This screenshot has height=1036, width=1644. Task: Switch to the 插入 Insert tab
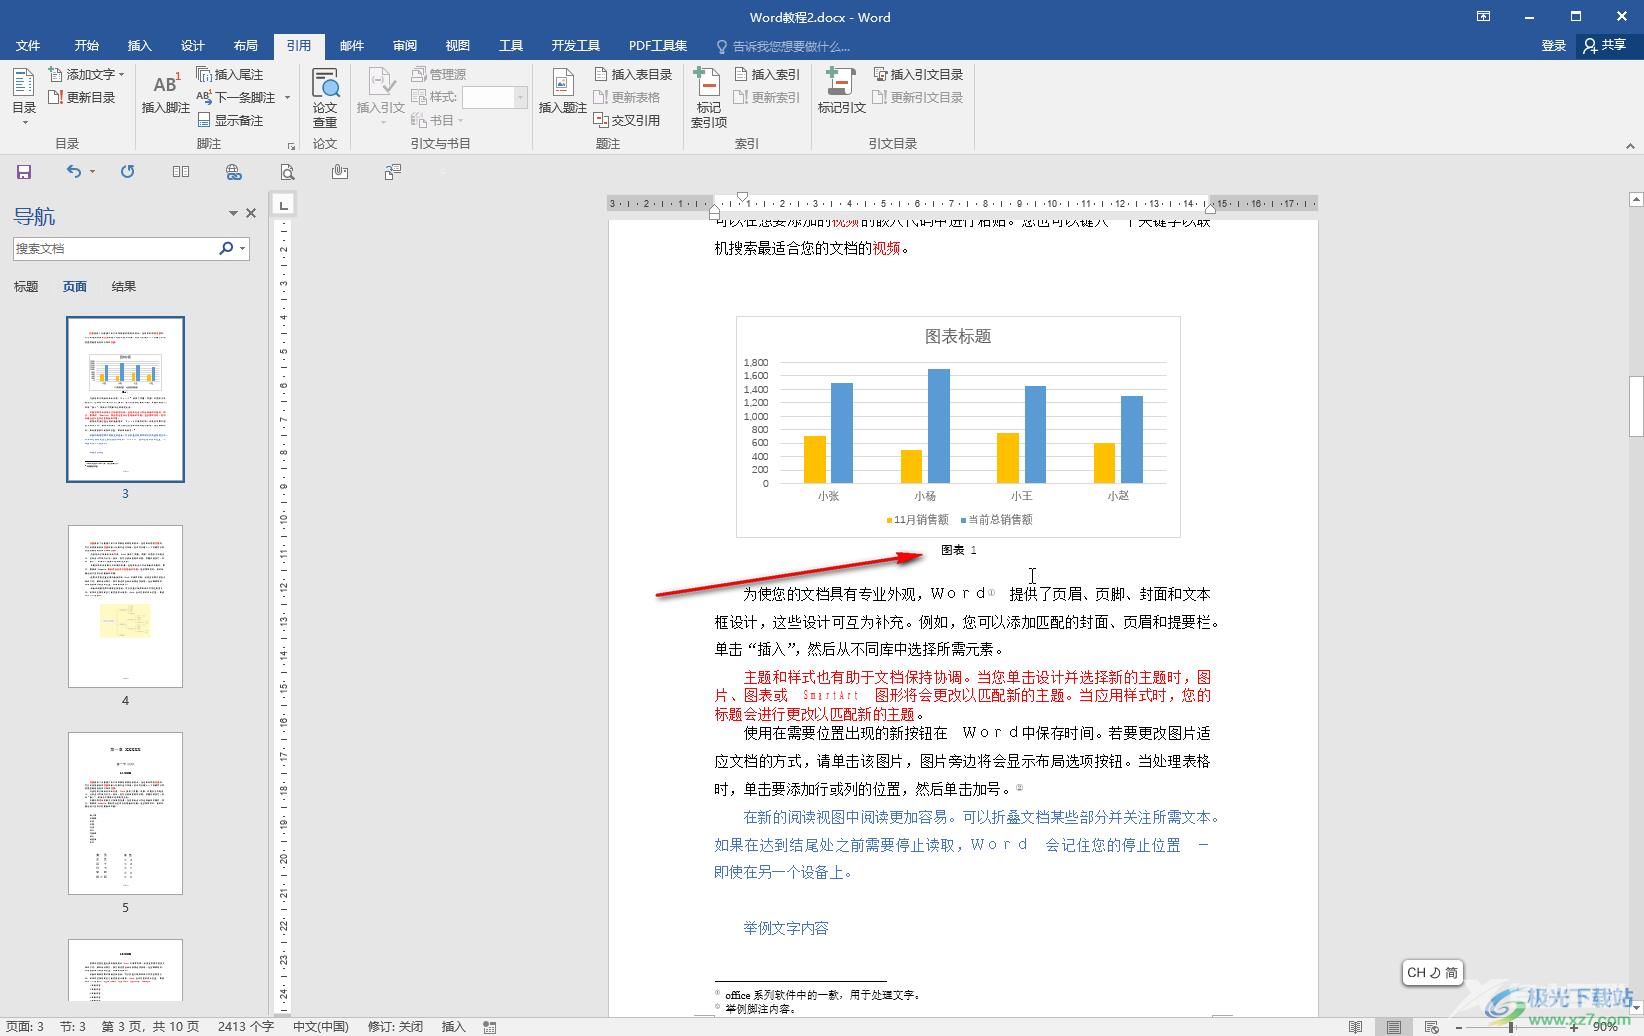[139, 46]
